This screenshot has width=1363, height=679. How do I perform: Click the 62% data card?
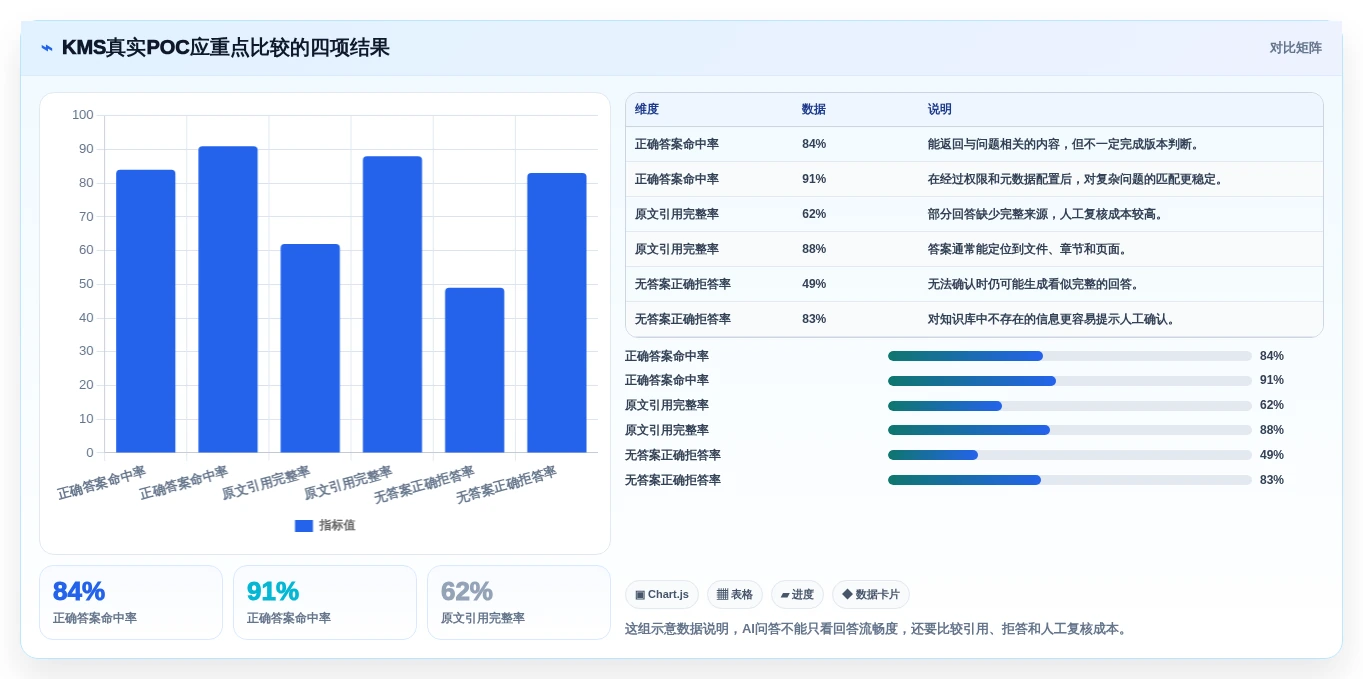pos(519,602)
